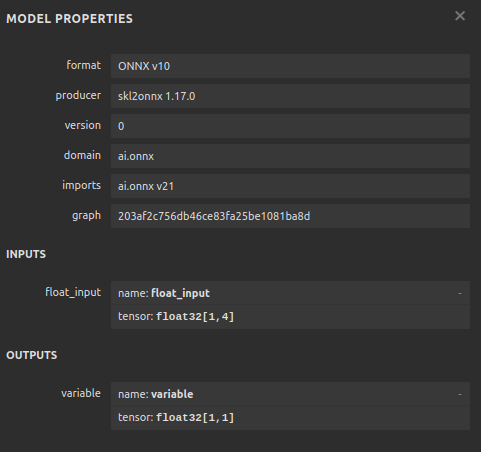This screenshot has height=452, width=481.
Task: Click the INPUTS section header
Action: (26, 254)
